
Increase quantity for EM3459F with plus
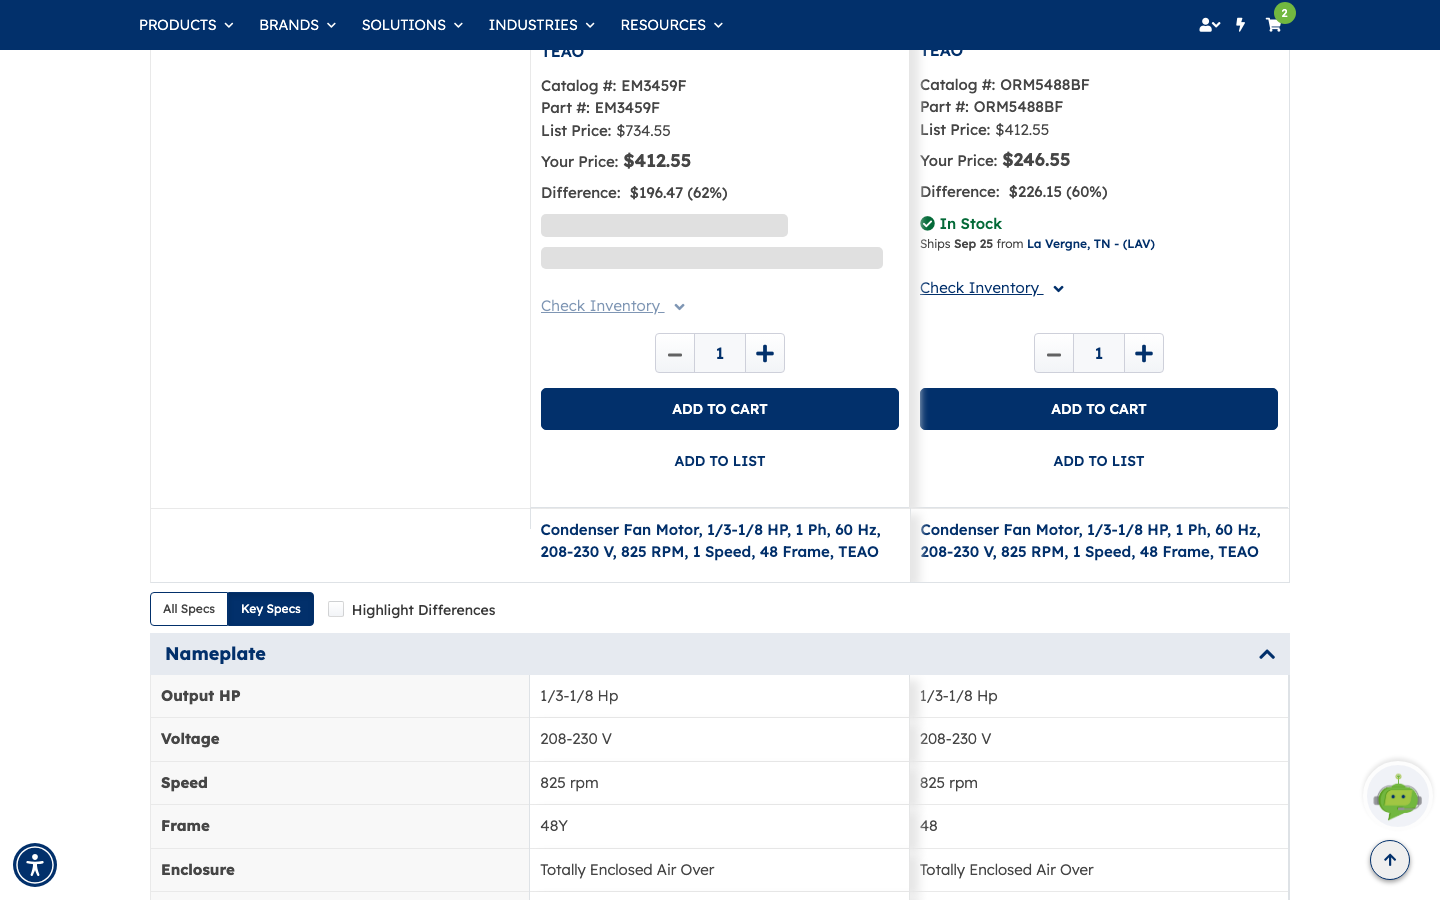pos(765,353)
